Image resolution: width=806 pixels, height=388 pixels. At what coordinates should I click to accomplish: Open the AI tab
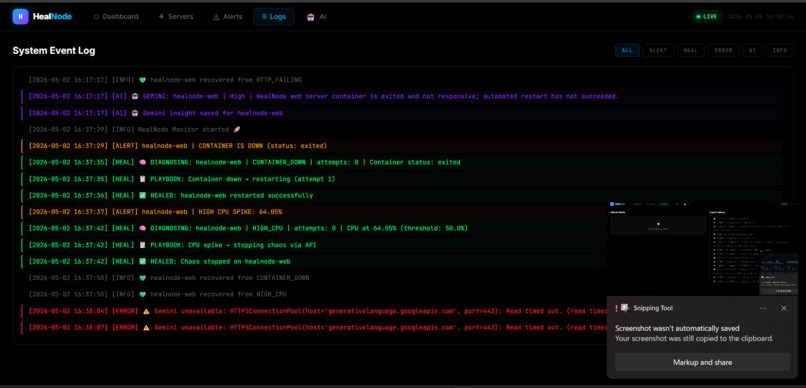coord(317,16)
